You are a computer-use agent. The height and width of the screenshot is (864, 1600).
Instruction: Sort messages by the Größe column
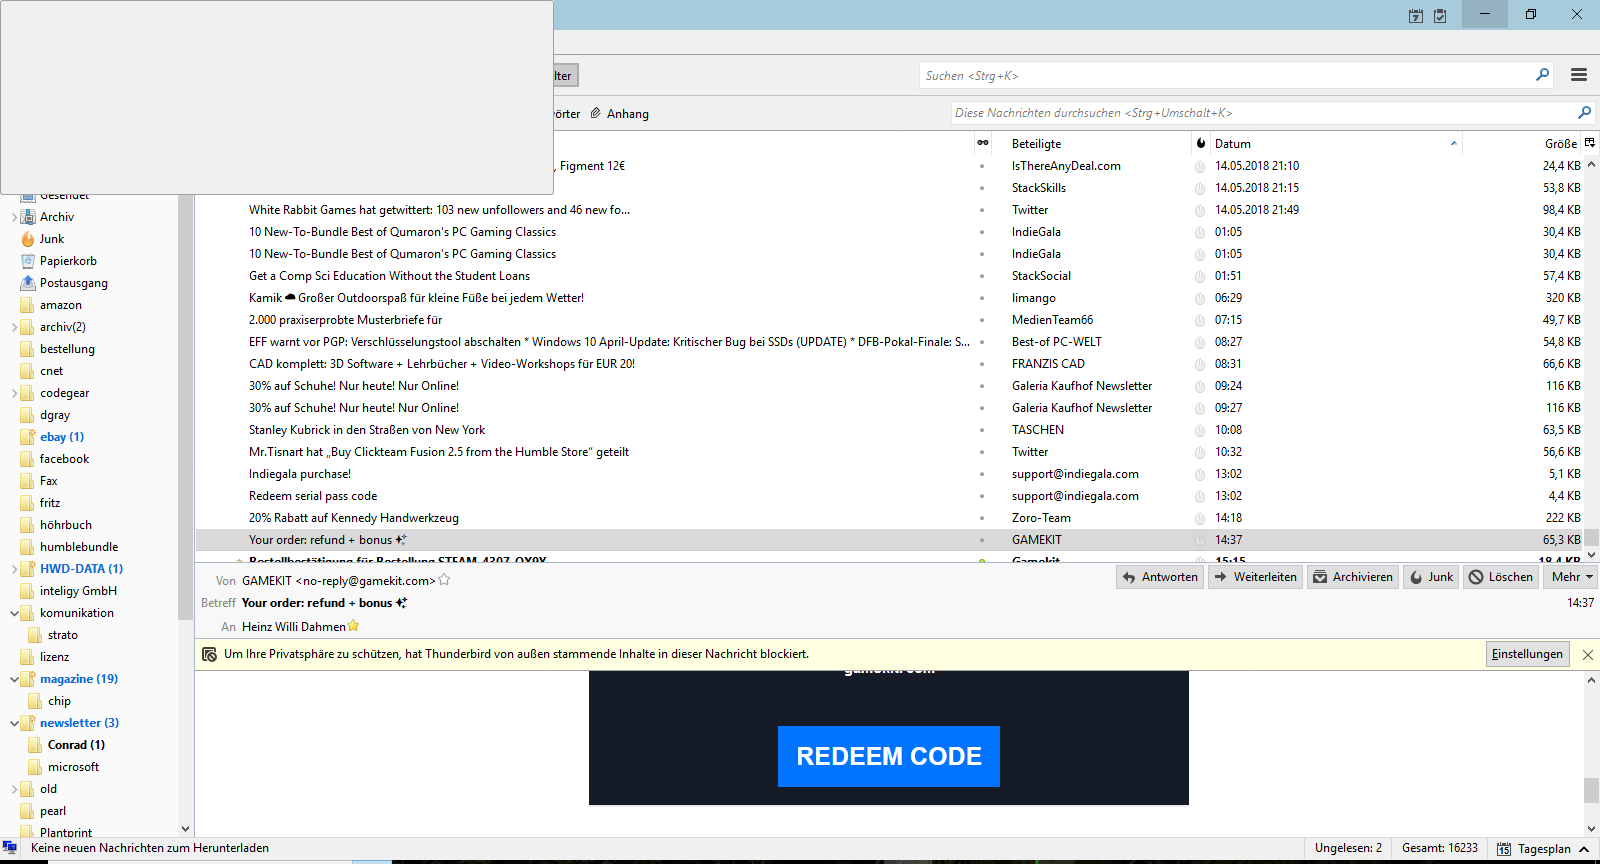tap(1523, 143)
